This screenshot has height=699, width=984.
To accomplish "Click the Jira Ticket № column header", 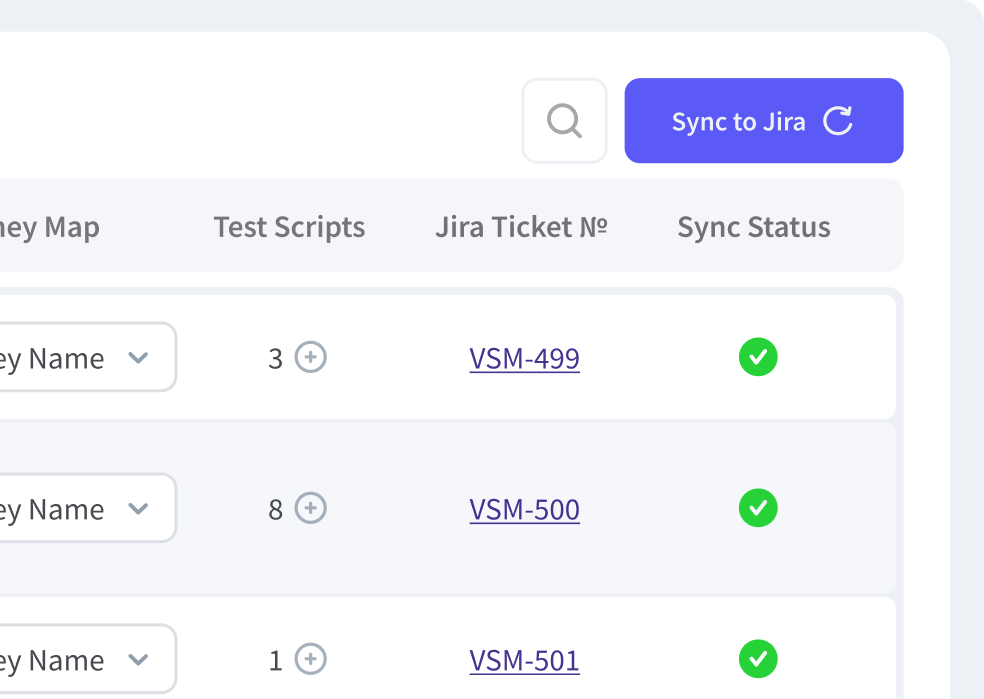I will tap(521, 227).
